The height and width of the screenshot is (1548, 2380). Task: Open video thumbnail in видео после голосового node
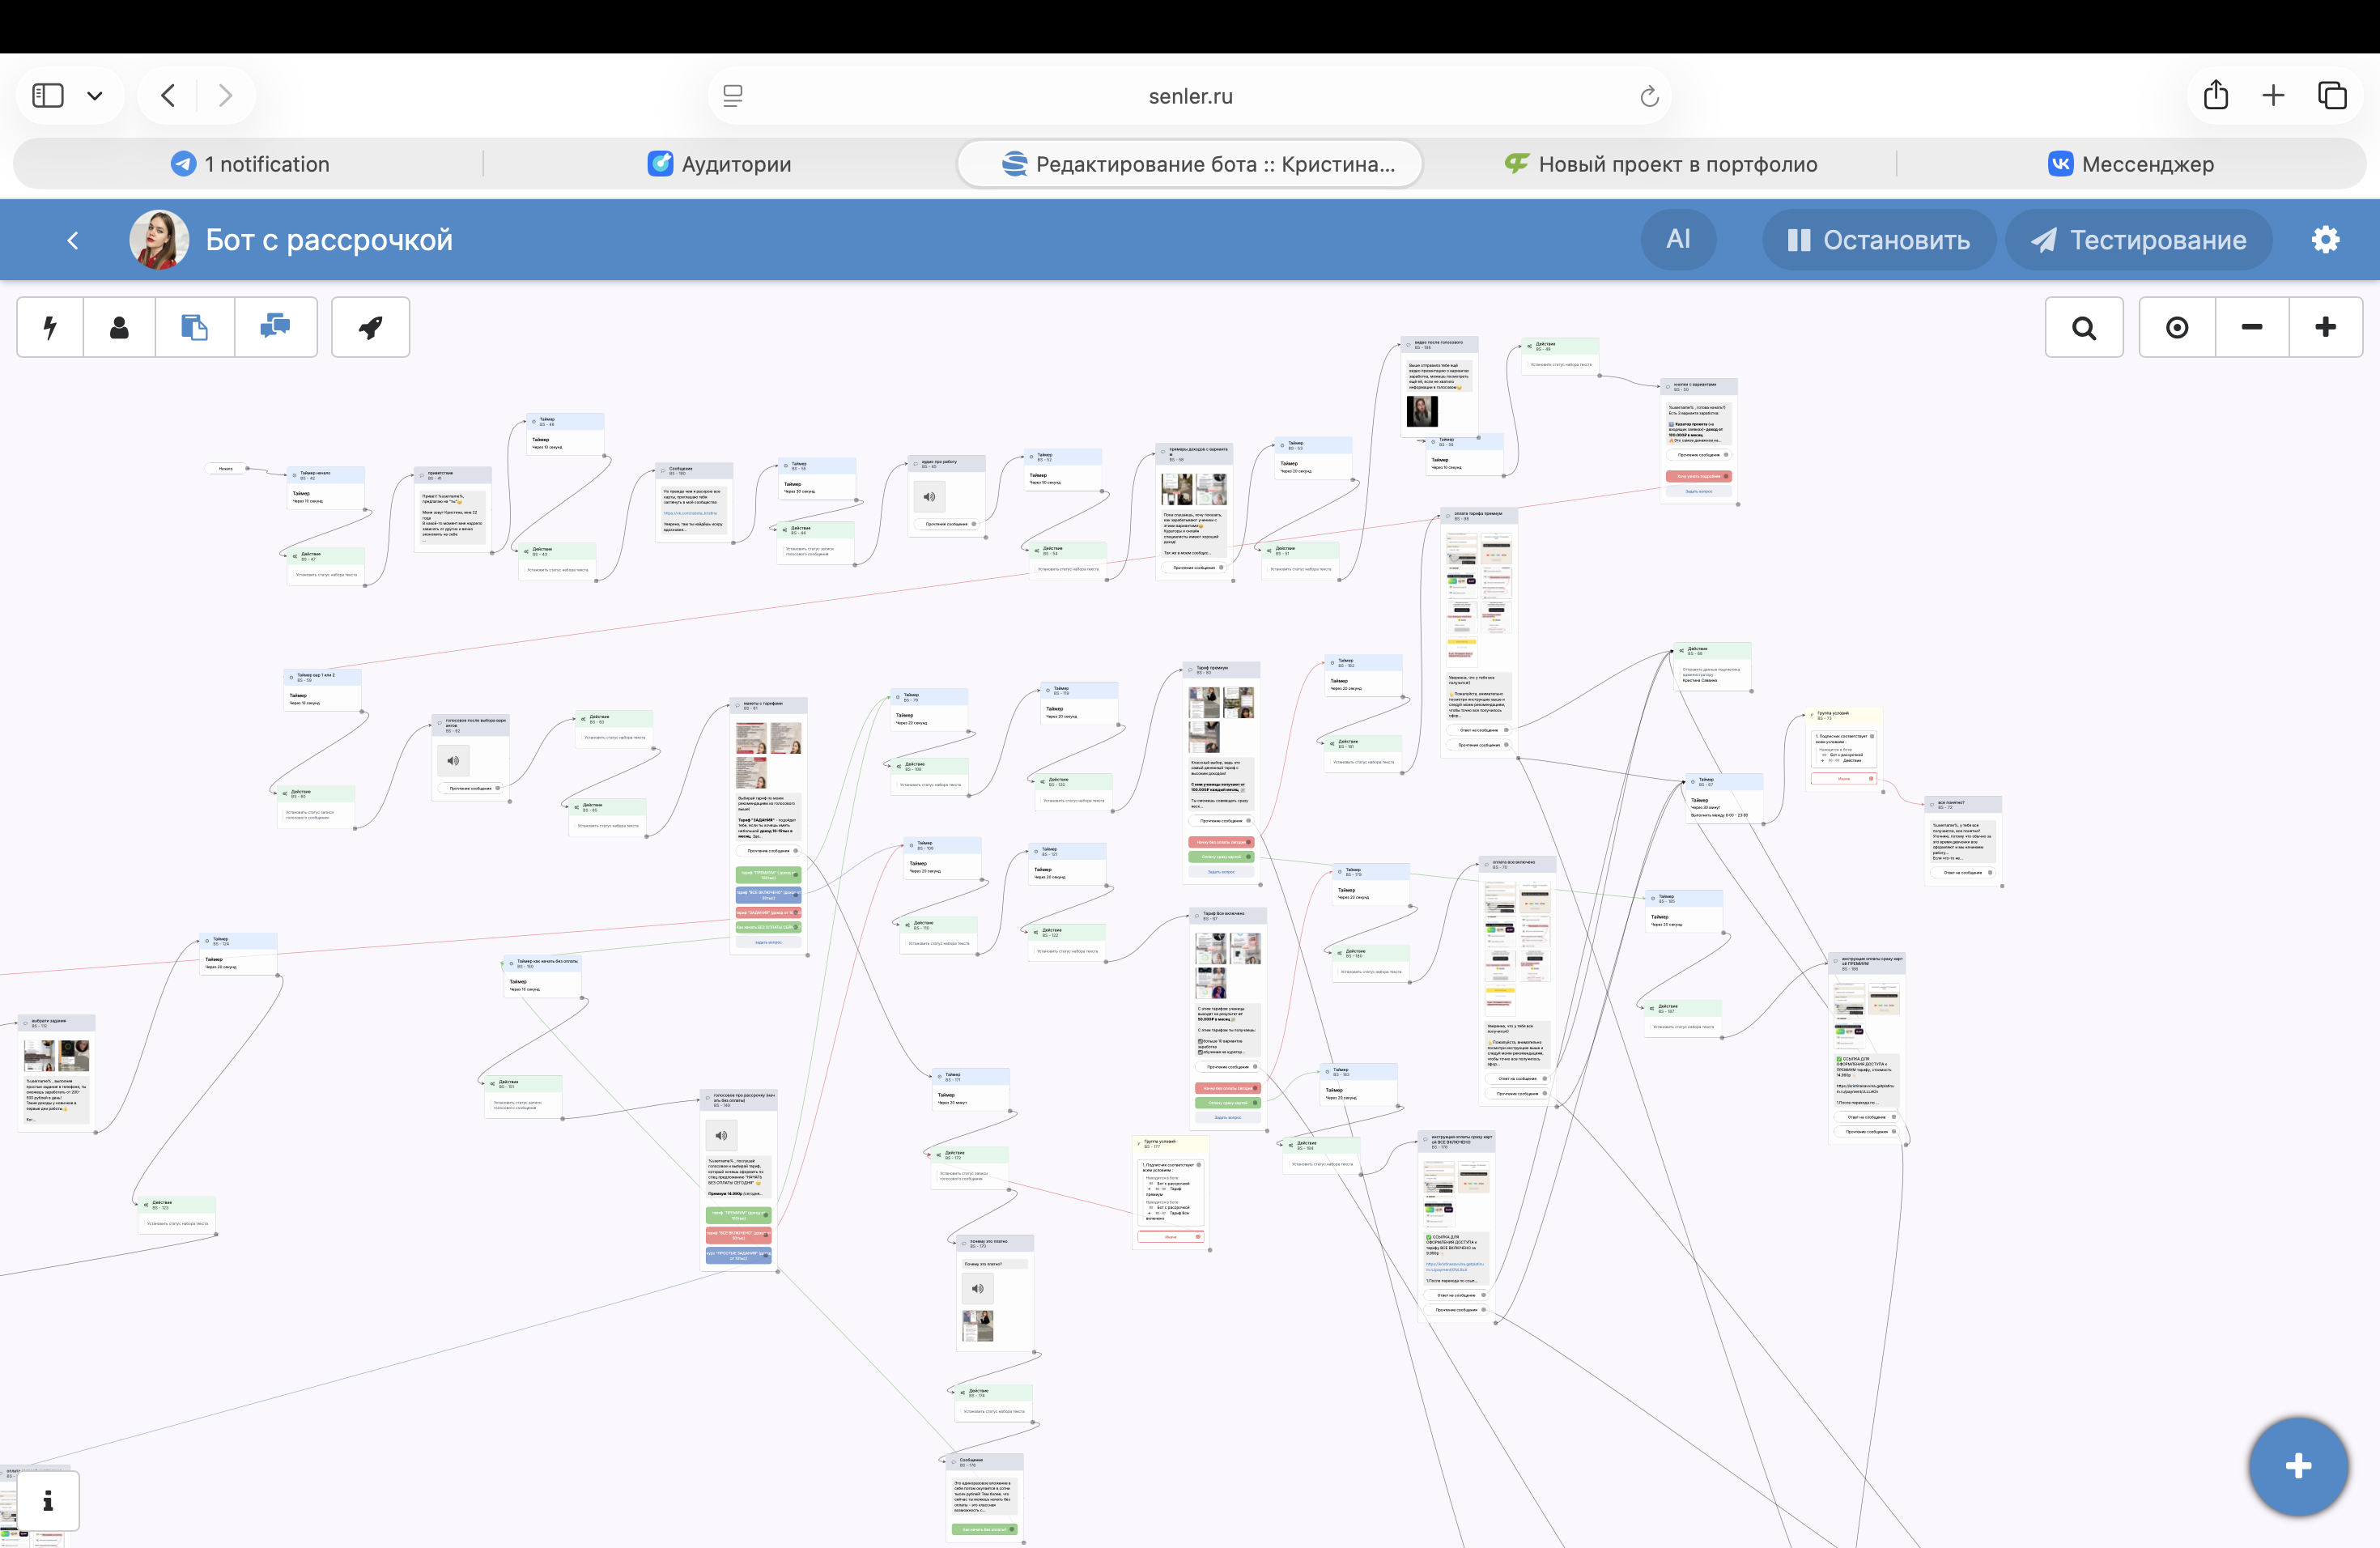click(x=1422, y=411)
